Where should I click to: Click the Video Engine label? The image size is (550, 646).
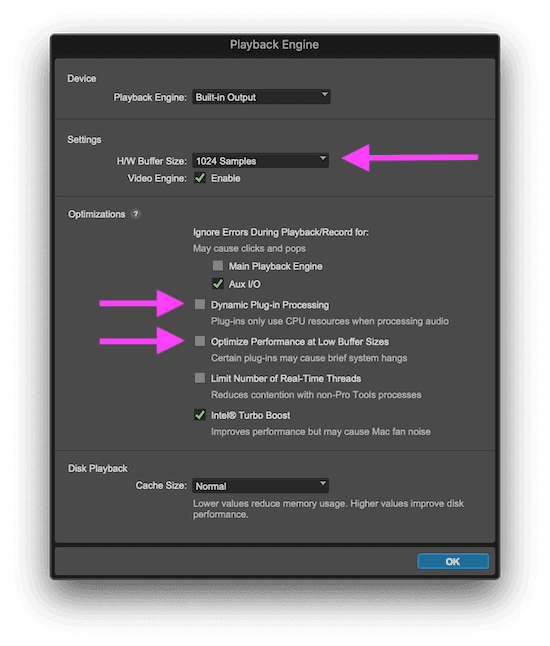click(157, 178)
